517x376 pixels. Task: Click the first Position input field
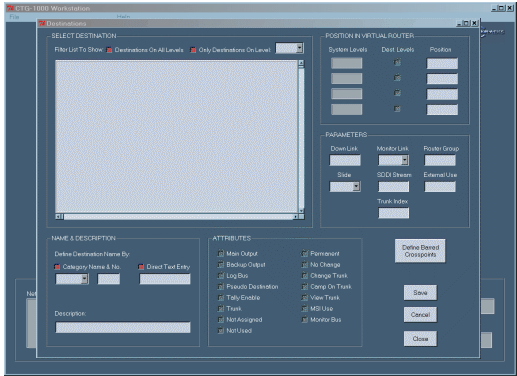click(x=442, y=63)
